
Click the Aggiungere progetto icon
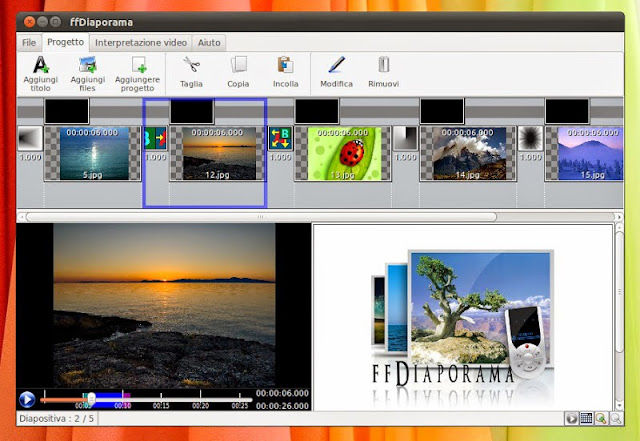(138, 65)
